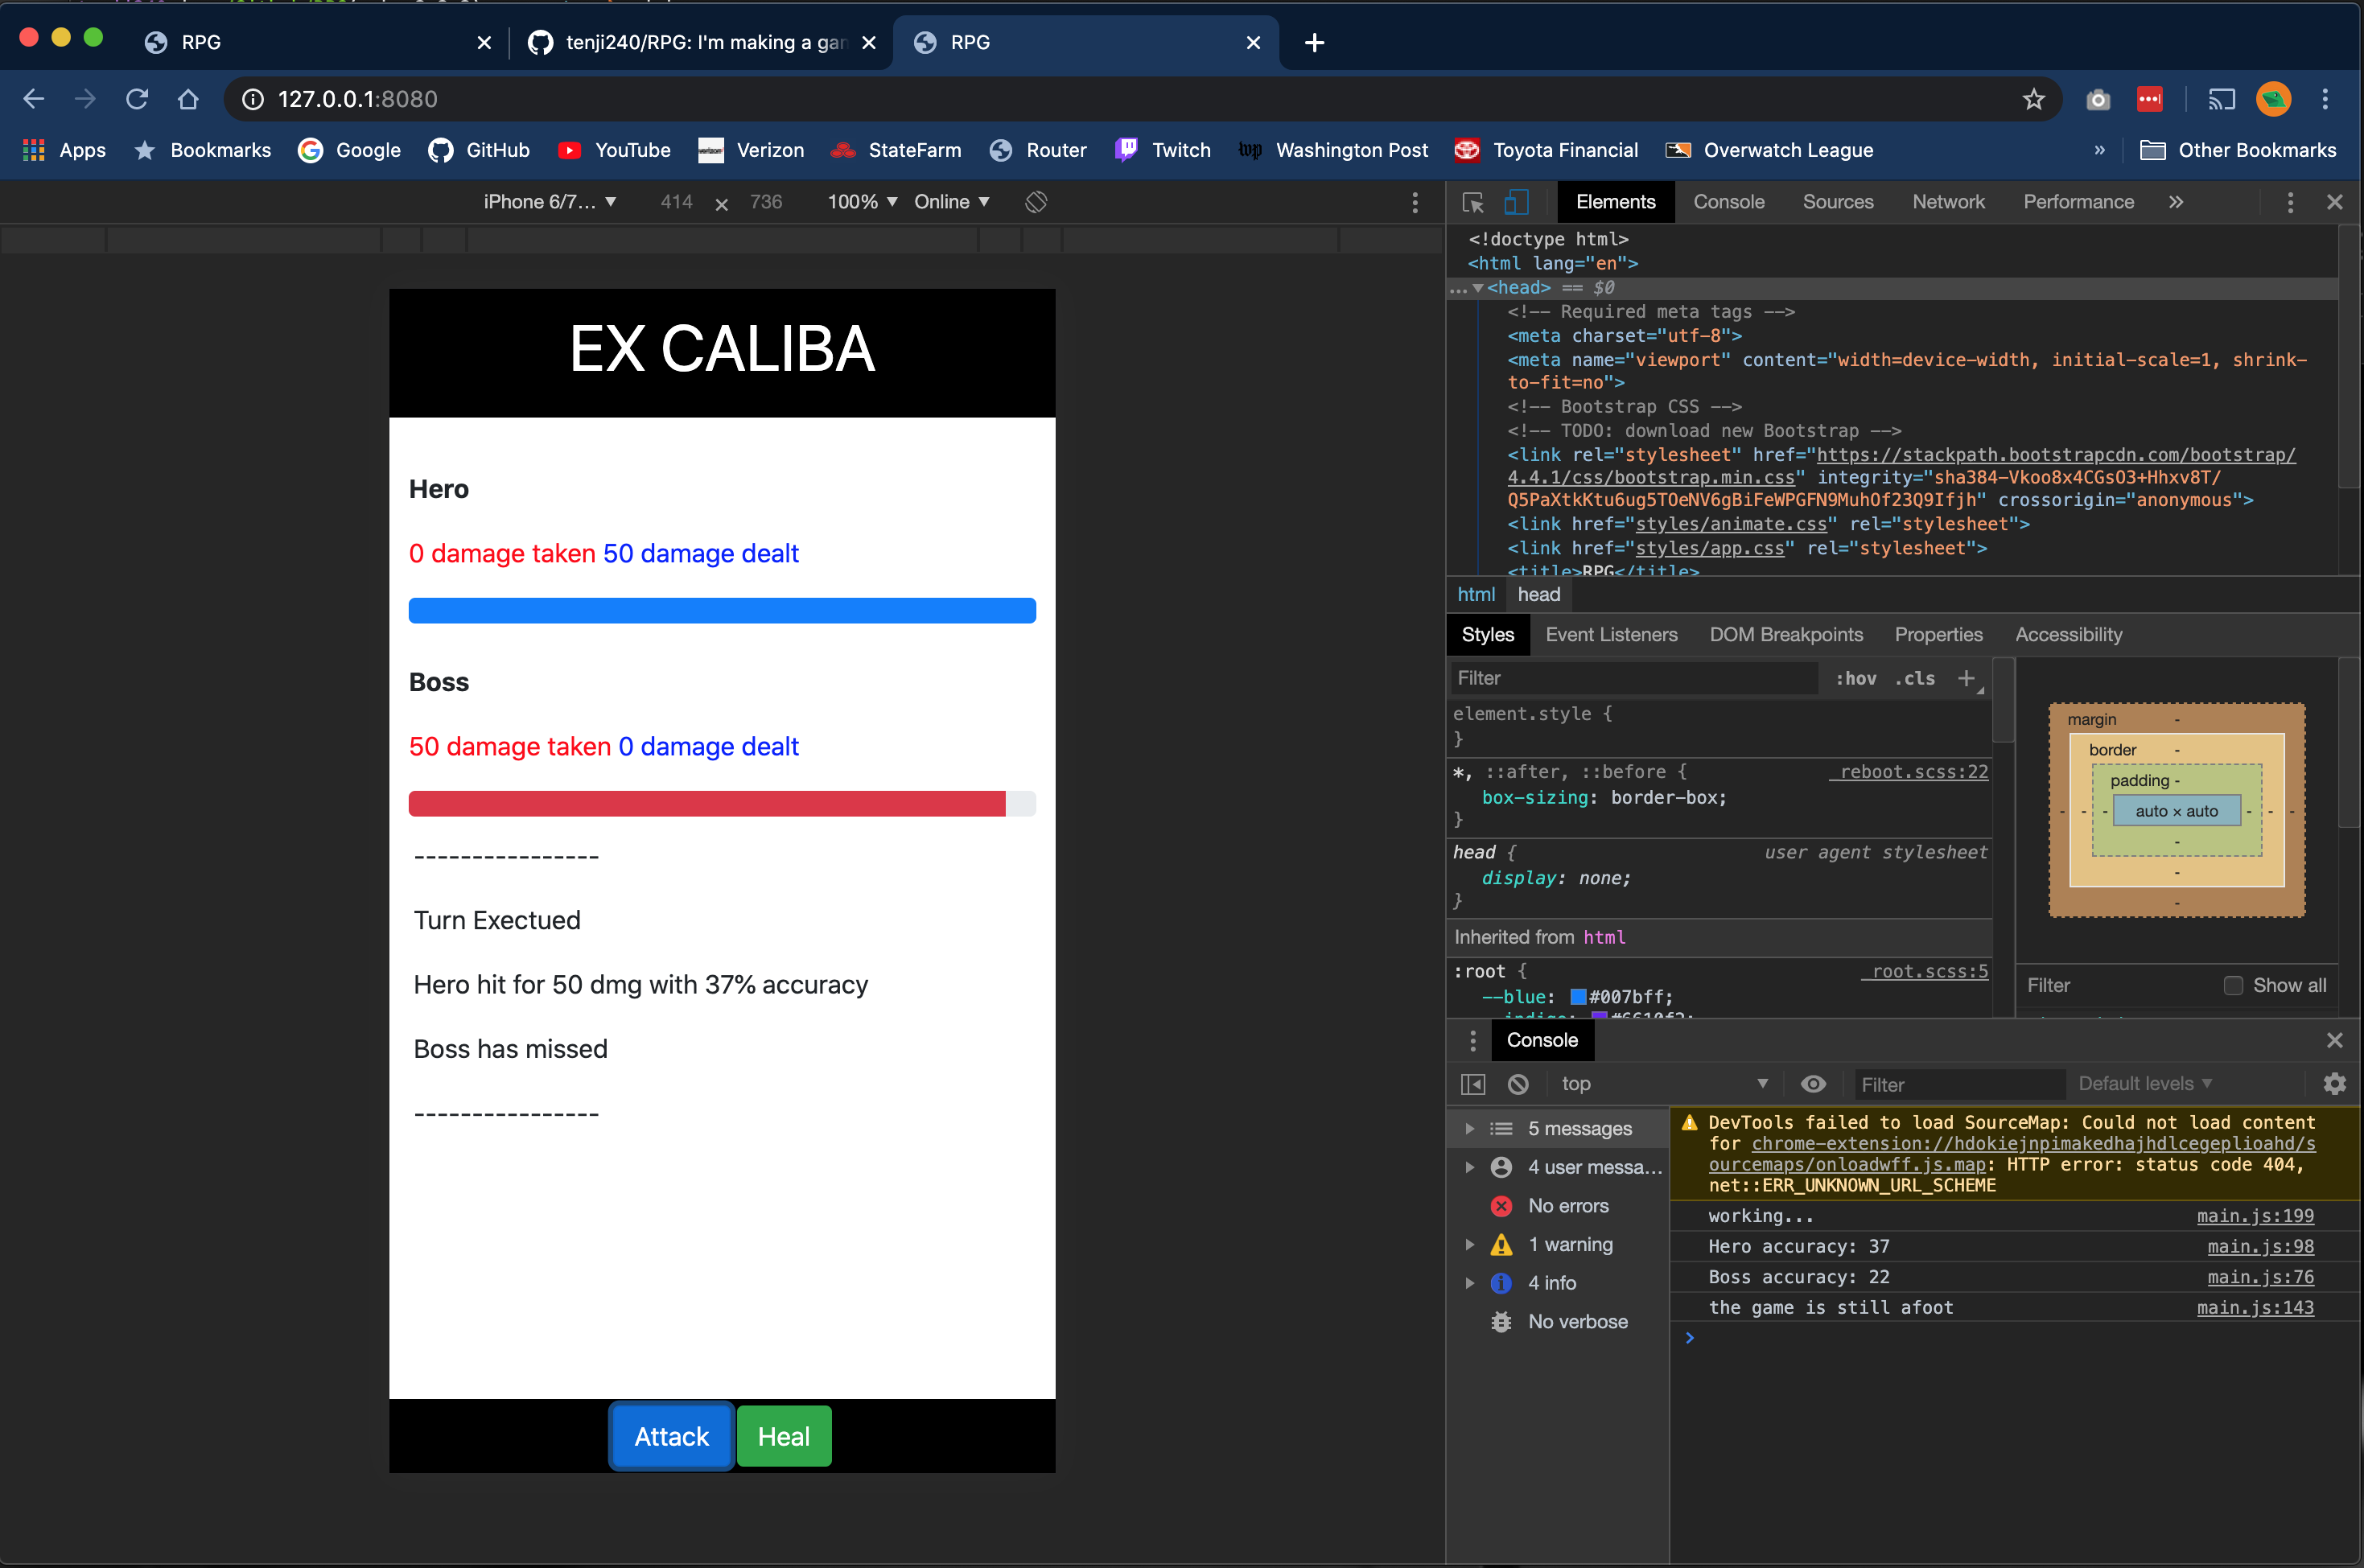Screen dimensions: 2364x1568
Task: Open the iPhone 6/7 device dropdown
Action: click(549, 202)
